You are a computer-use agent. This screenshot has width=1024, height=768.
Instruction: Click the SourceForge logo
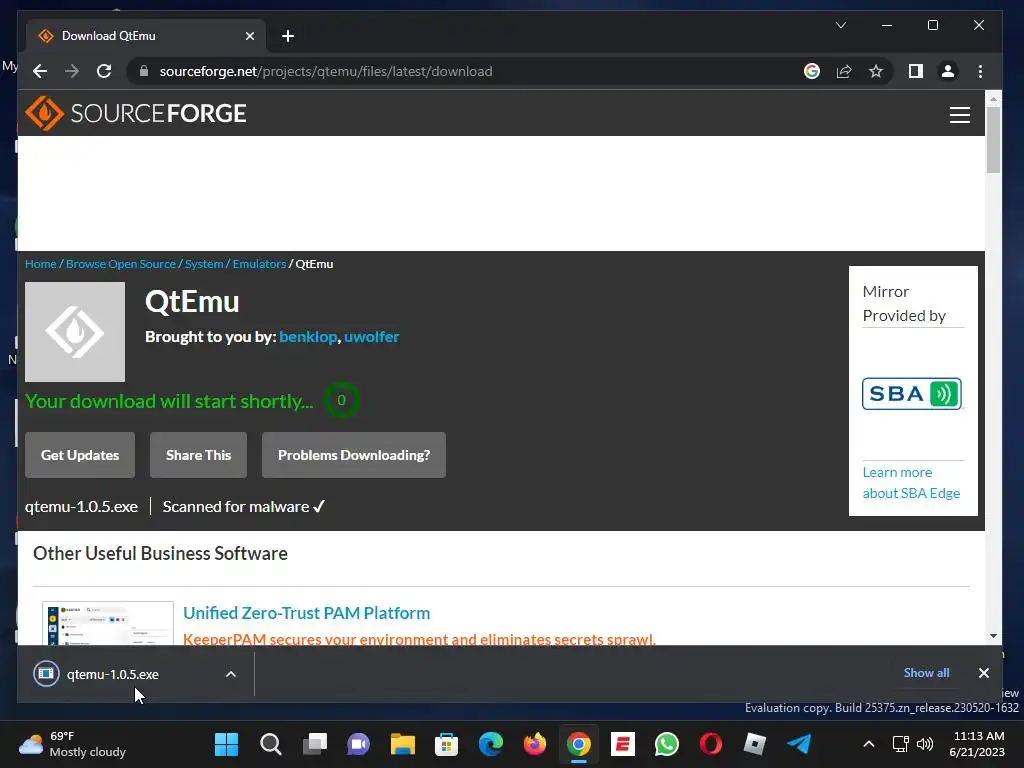click(136, 113)
